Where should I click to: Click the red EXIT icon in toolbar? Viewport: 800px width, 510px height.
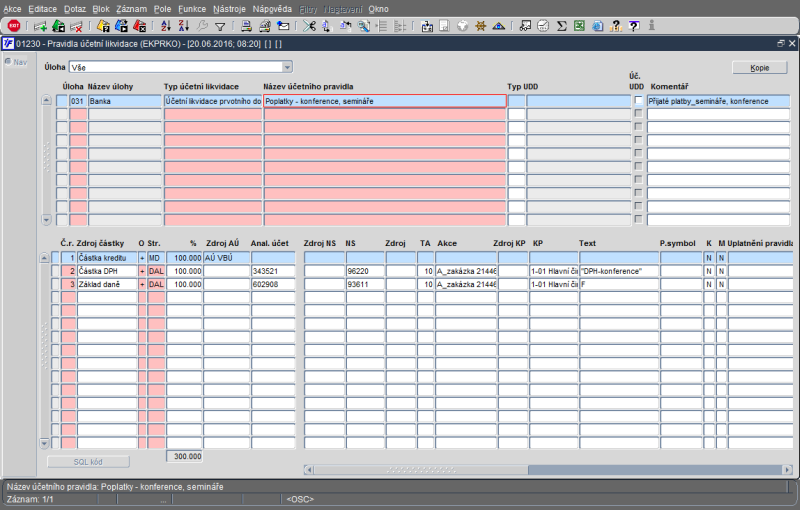[x=14, y=26]
